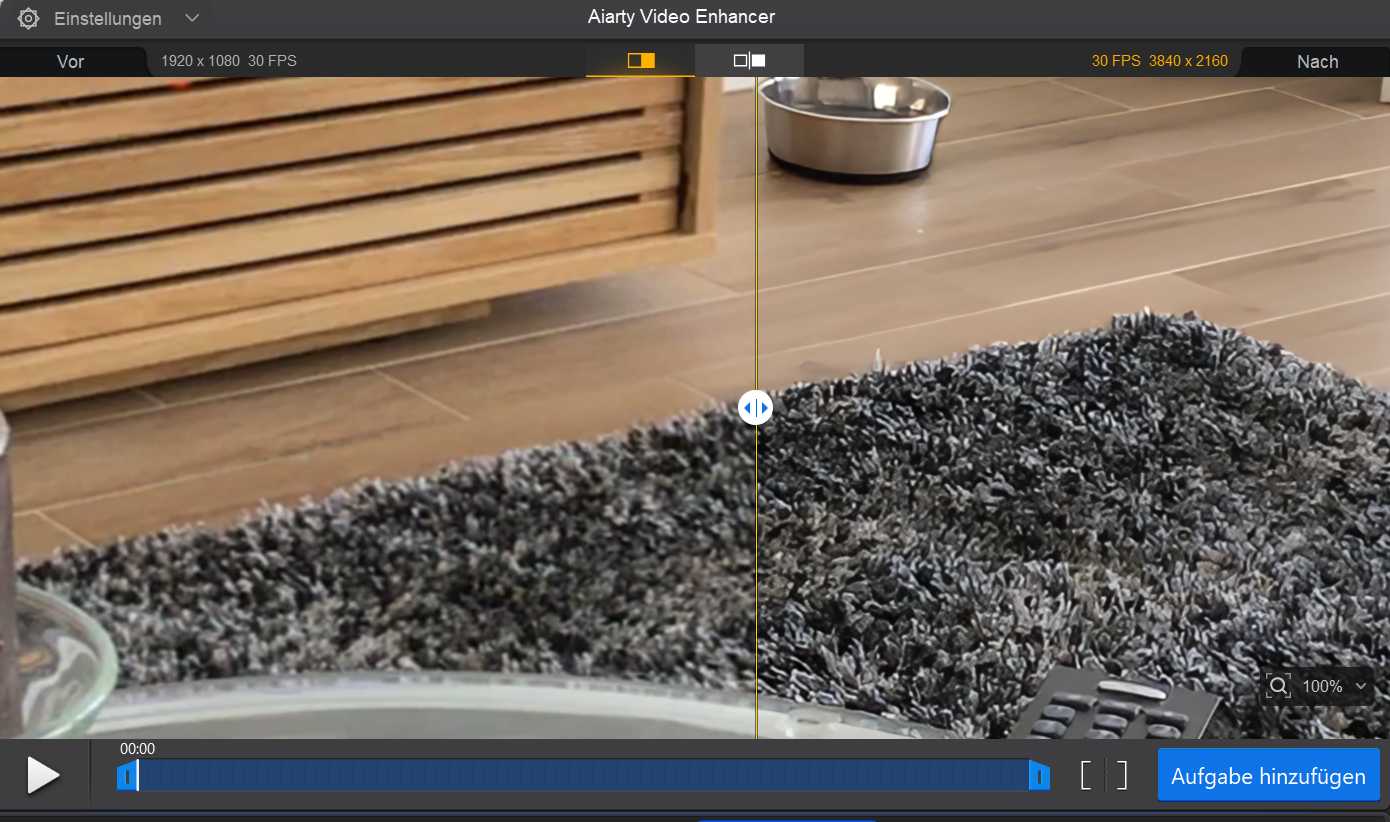Click the left bracket trim-start icon
Viewport: 1390px width, 822px height.
pyautogui.click(x=1087, y=774)
